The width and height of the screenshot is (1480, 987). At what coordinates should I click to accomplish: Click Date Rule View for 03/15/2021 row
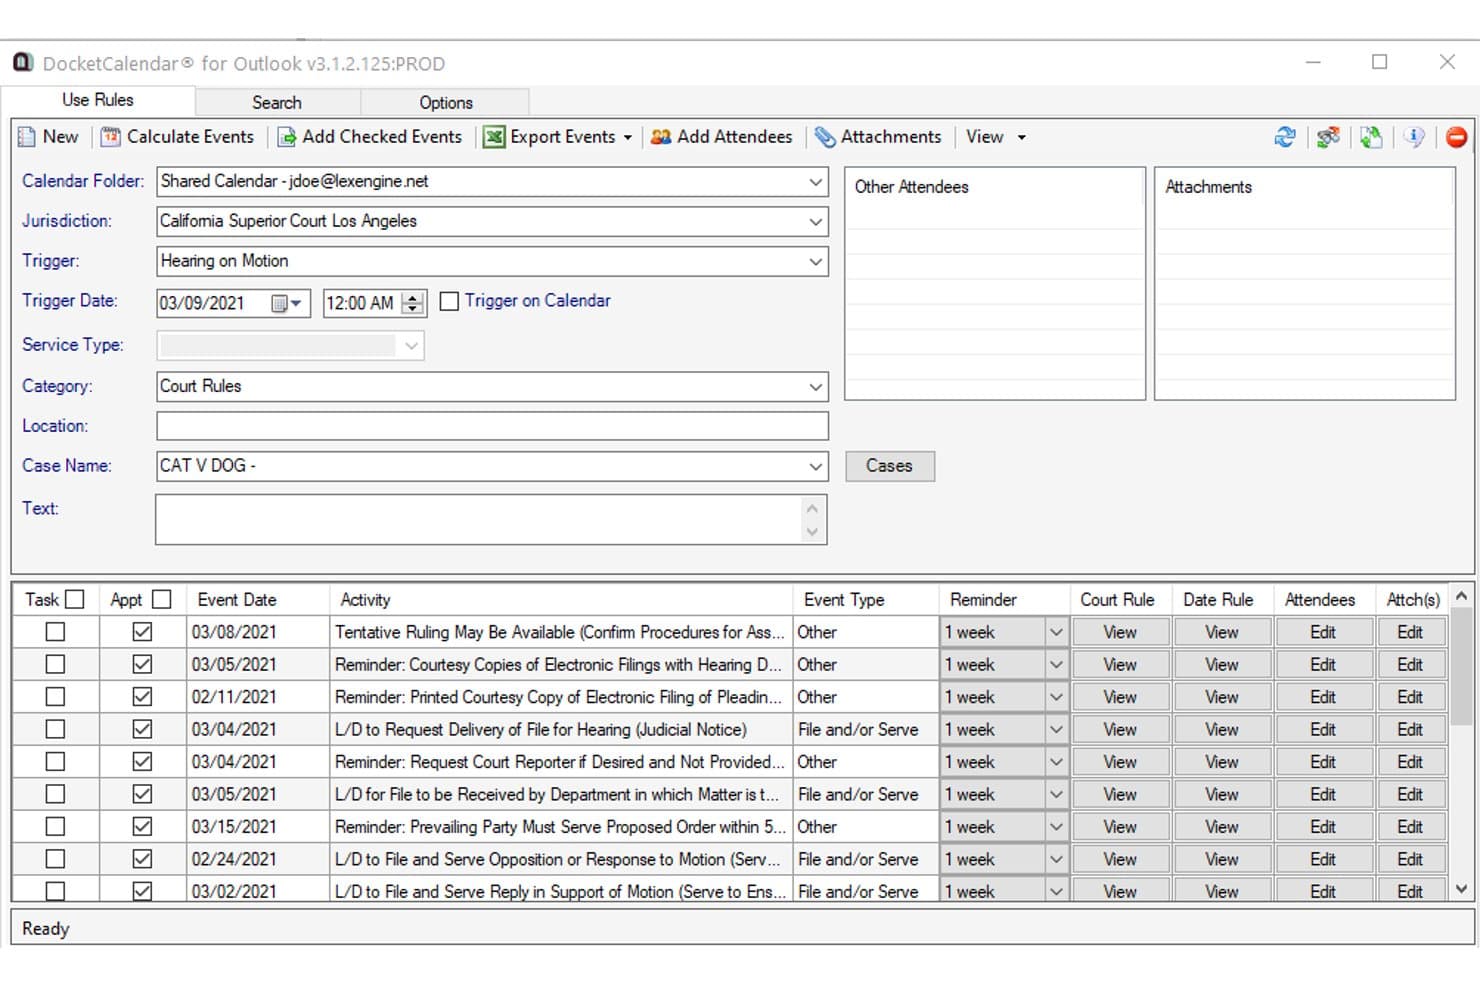(1222, 827)
